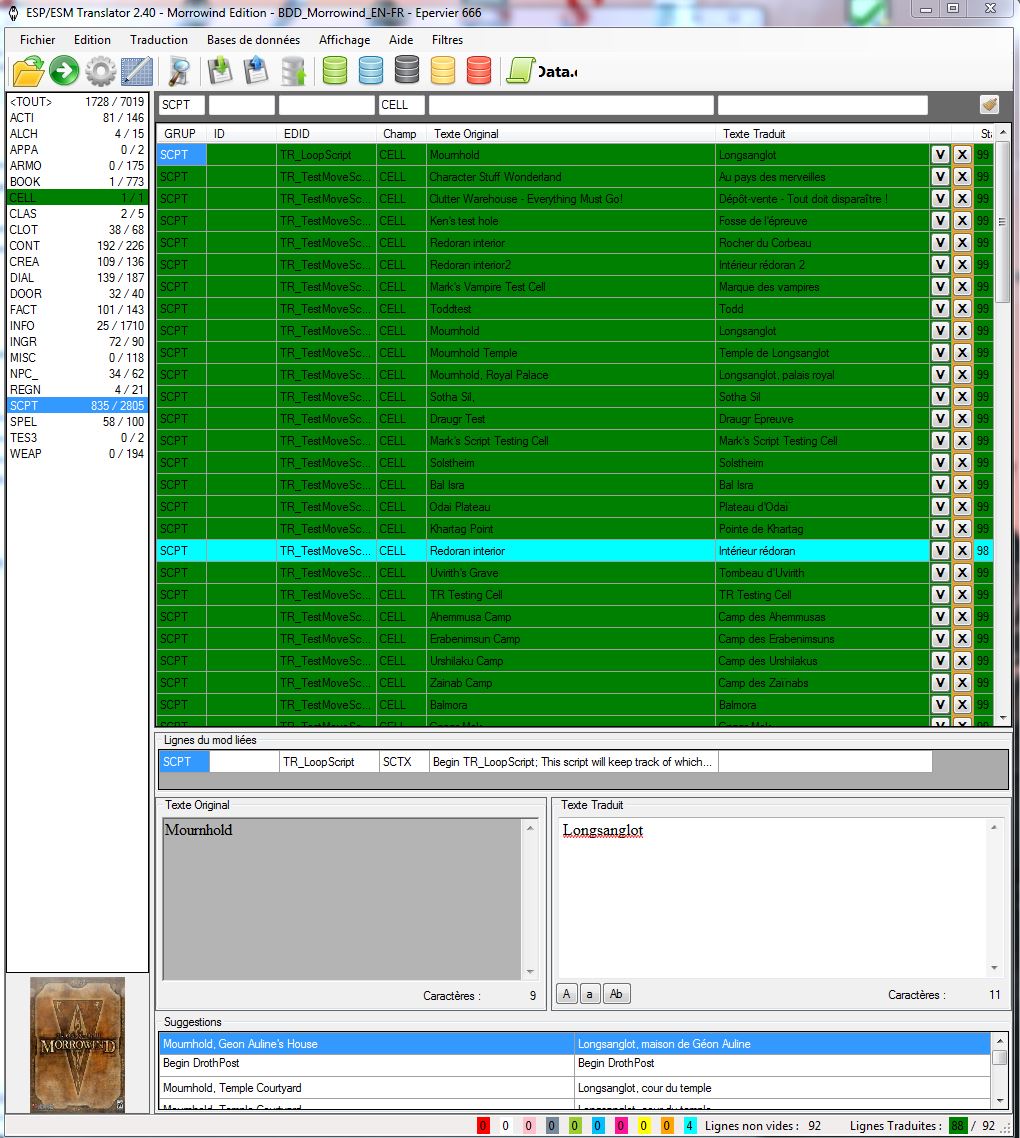Select the red database icon

[478, 71]
